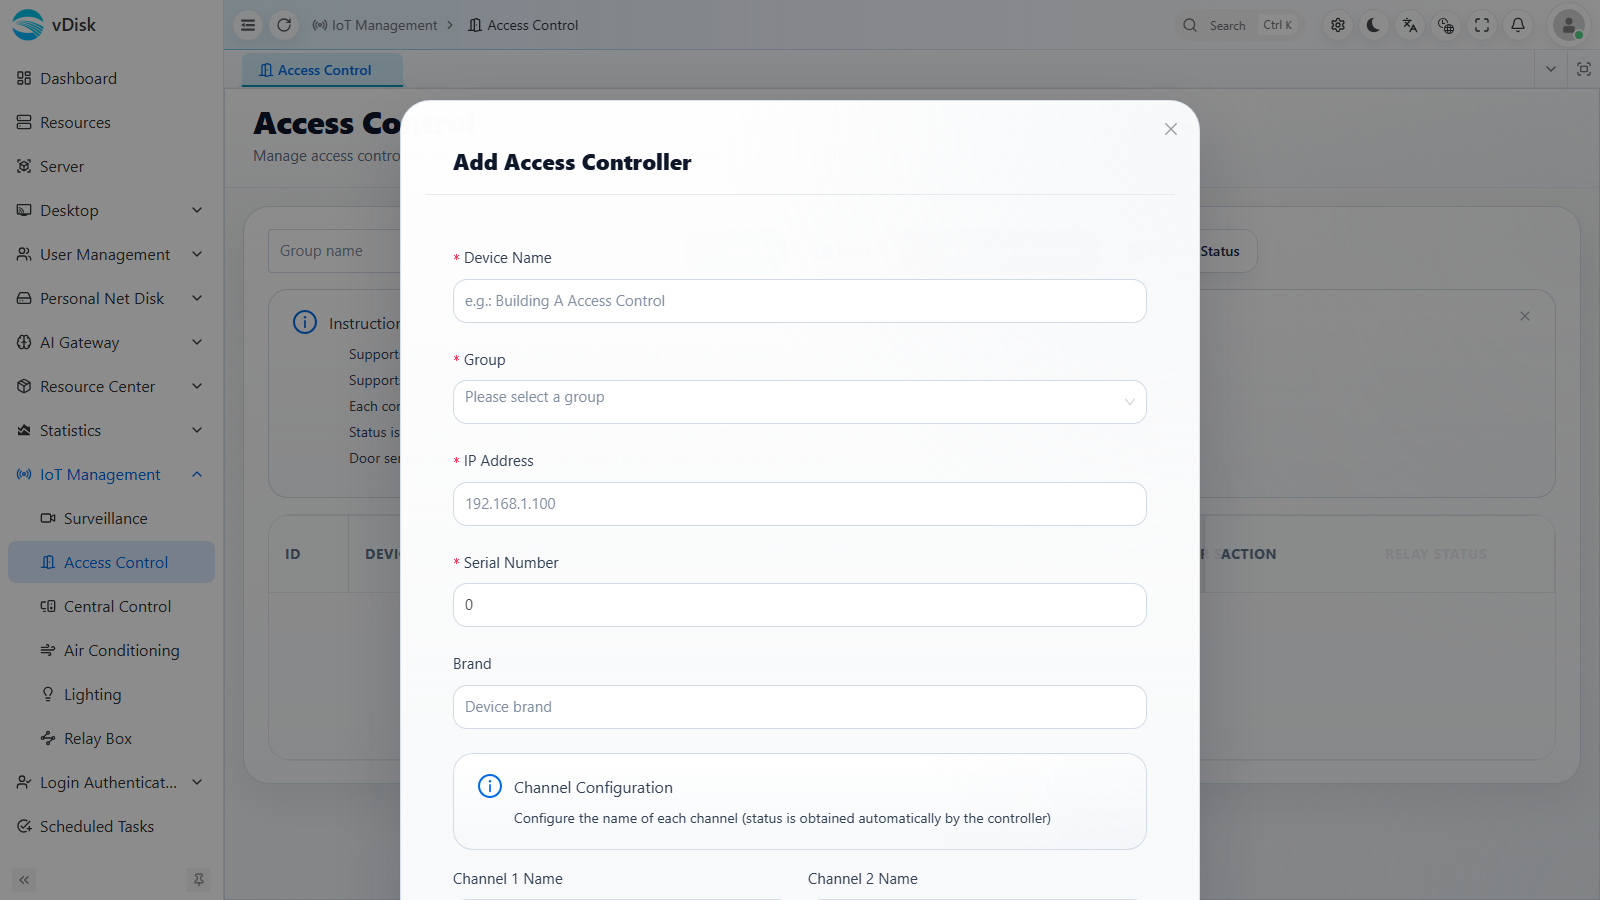
Task: Collapse sidebar with double-chevron icon
Action: 24,880
